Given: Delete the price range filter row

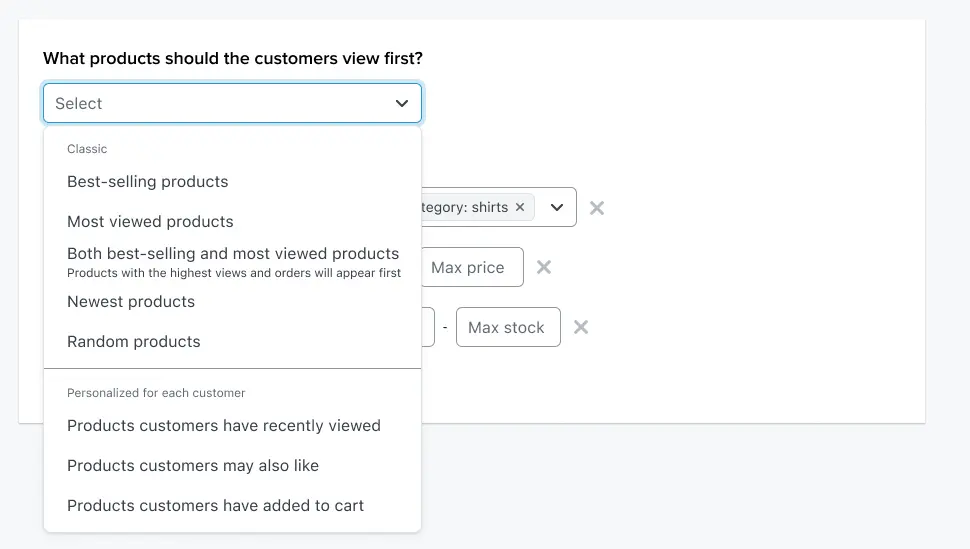Looking at the screenshot, I should point(544,267).
